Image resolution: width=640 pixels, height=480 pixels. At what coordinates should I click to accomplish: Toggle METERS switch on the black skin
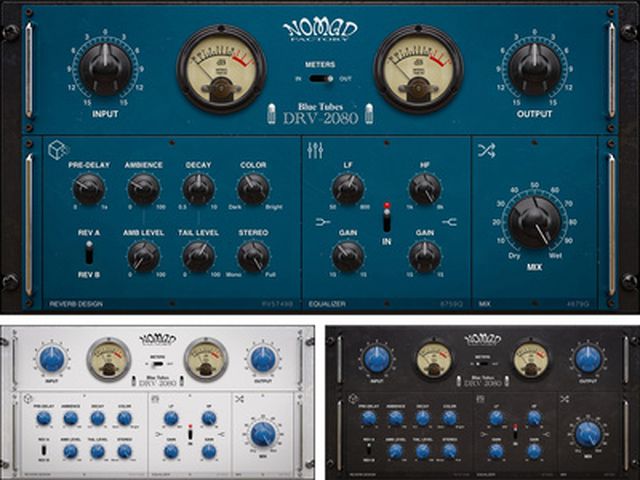[483, 363]
